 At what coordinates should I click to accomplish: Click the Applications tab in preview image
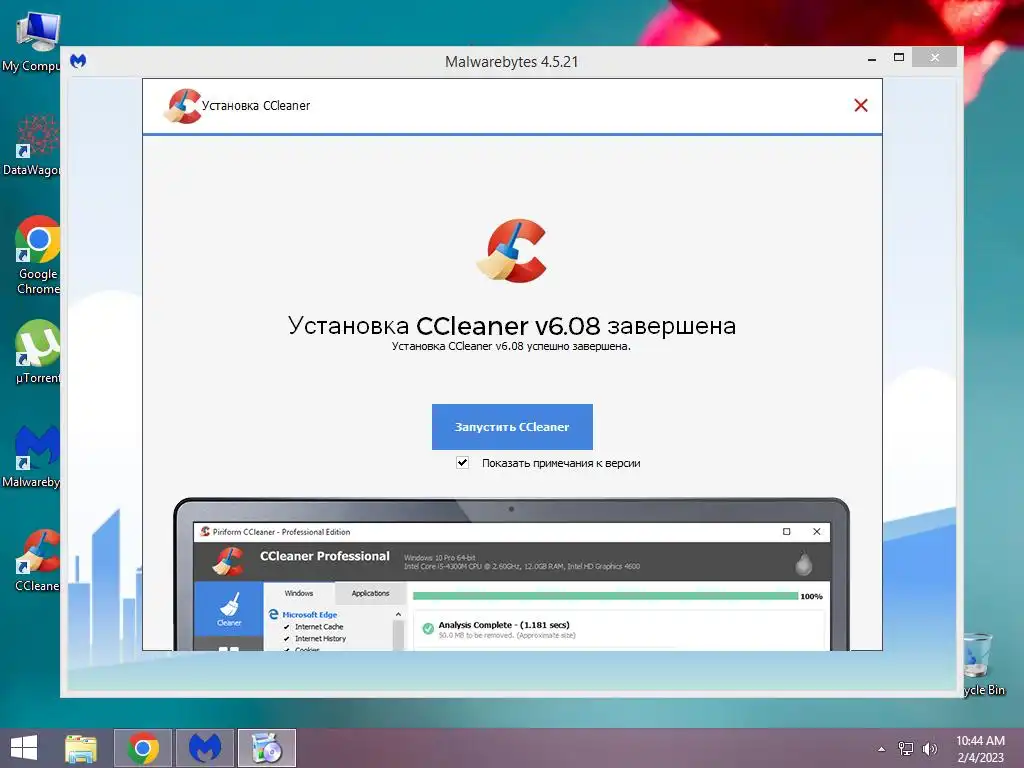pos(370,593)
